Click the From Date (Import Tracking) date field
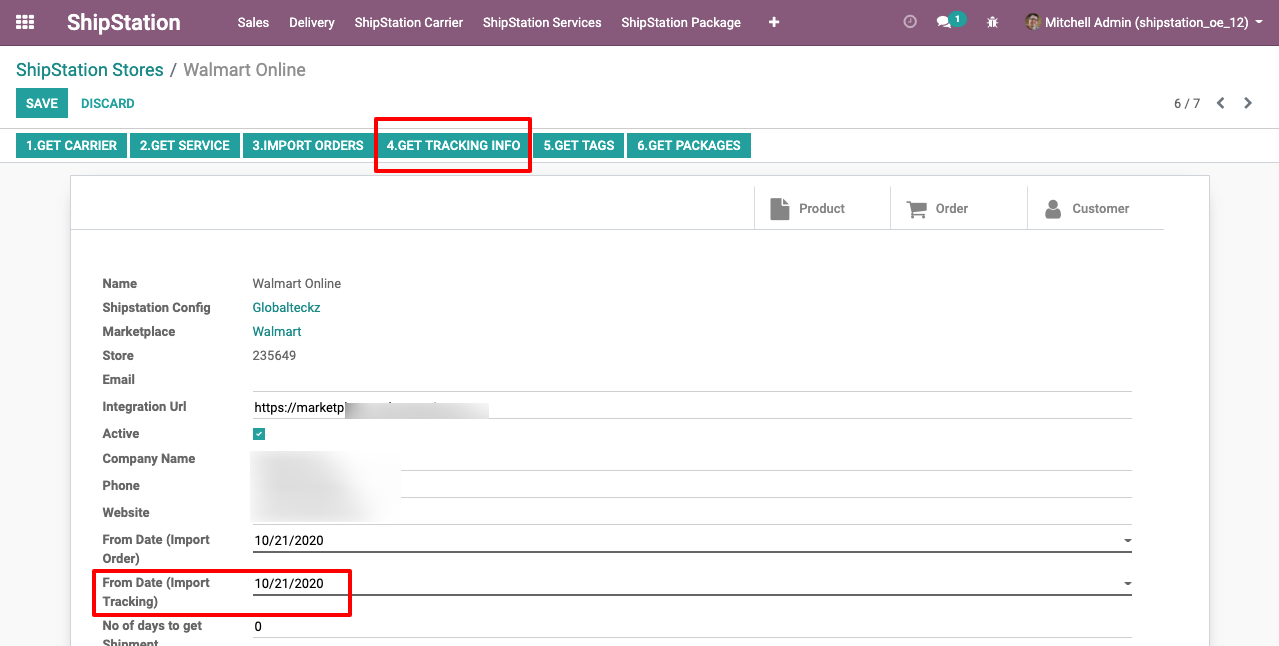Image resolution: width=1279 pixels, height=646 pixels. [692, 583]
